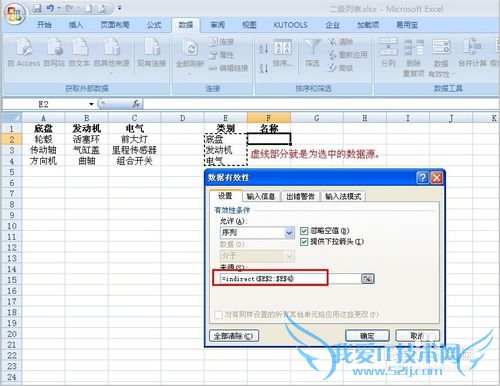Click the insert function fx button

coord(136,104)
